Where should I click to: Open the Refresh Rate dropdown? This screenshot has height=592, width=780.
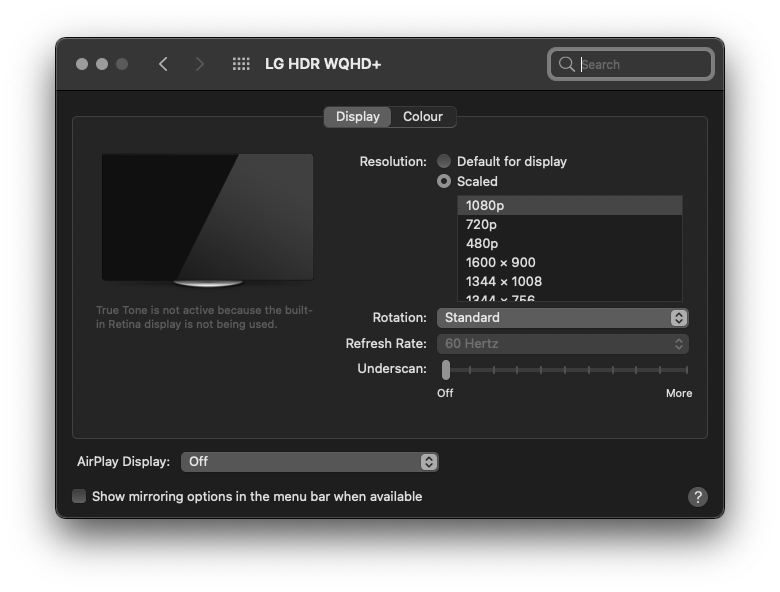[563, 343]
